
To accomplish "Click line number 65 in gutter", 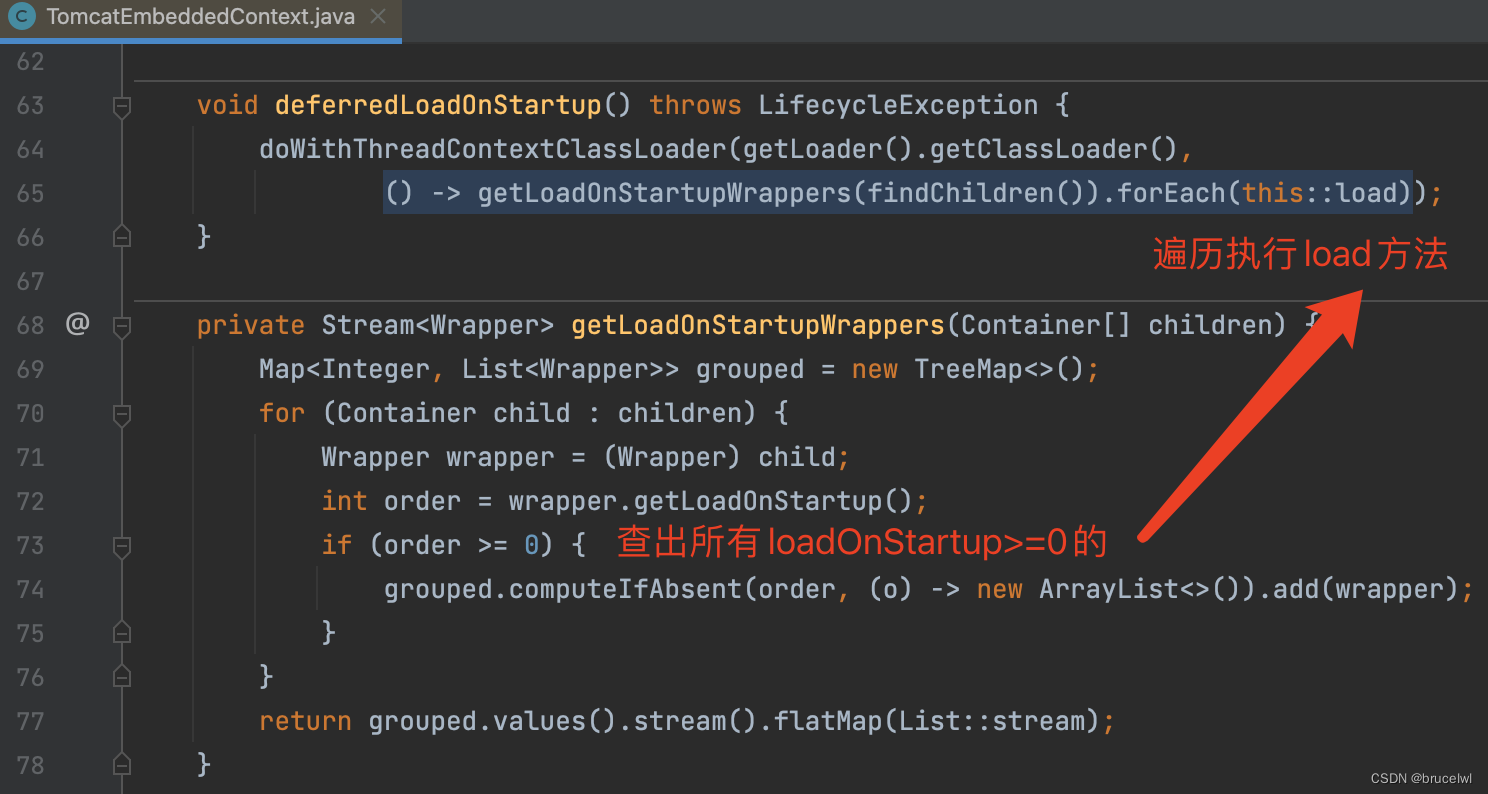I will [x=30, y=193].
